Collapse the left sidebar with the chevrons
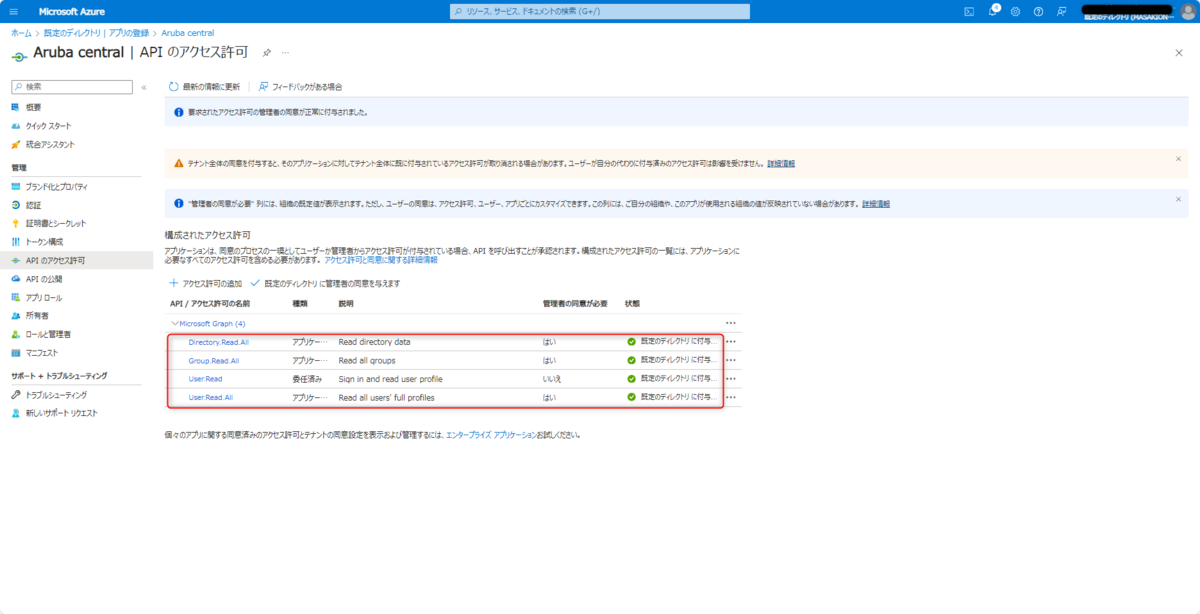Image resolution: width=1200 pixels, height=614 pixels. (x=144, y=87)
